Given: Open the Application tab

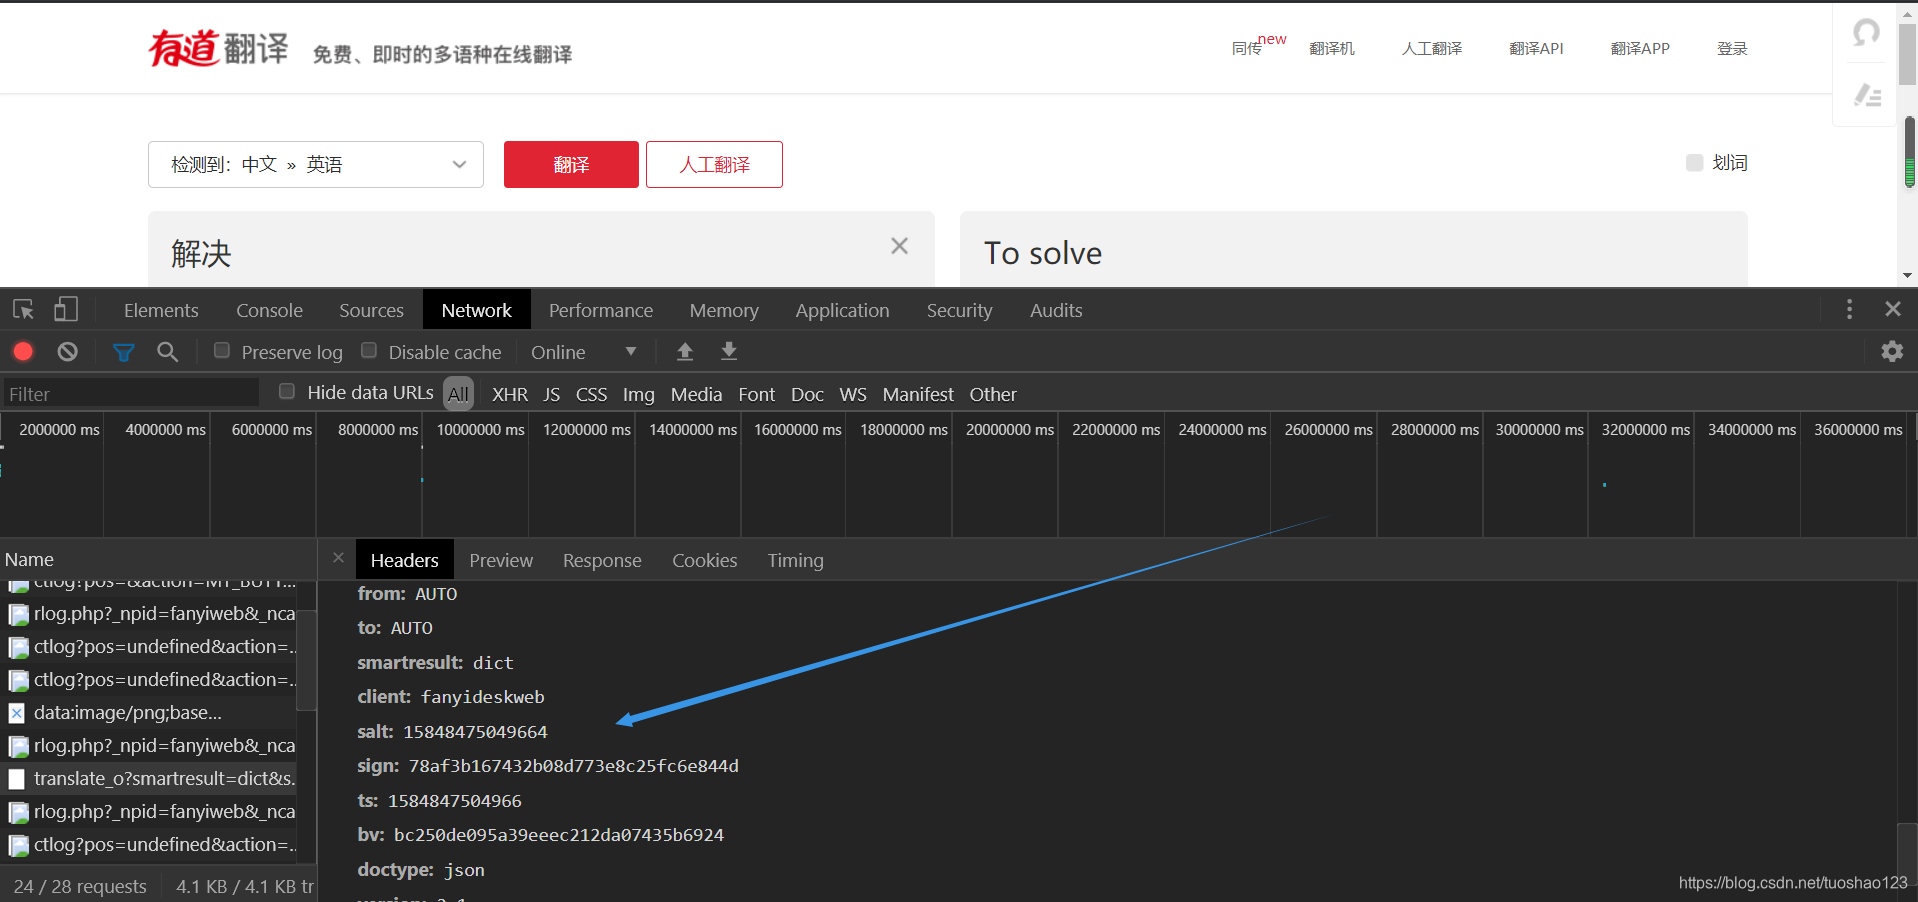Looking at the screenshot, I should point(842,310).
